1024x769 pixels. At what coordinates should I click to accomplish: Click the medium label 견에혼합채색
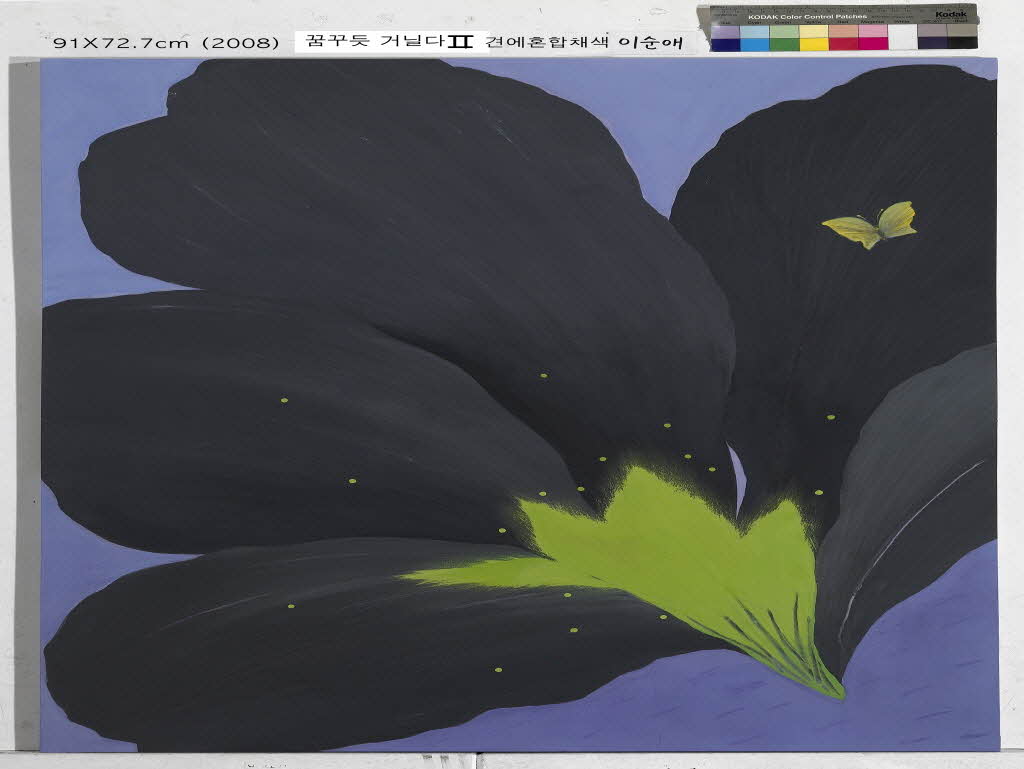point(547,42)
